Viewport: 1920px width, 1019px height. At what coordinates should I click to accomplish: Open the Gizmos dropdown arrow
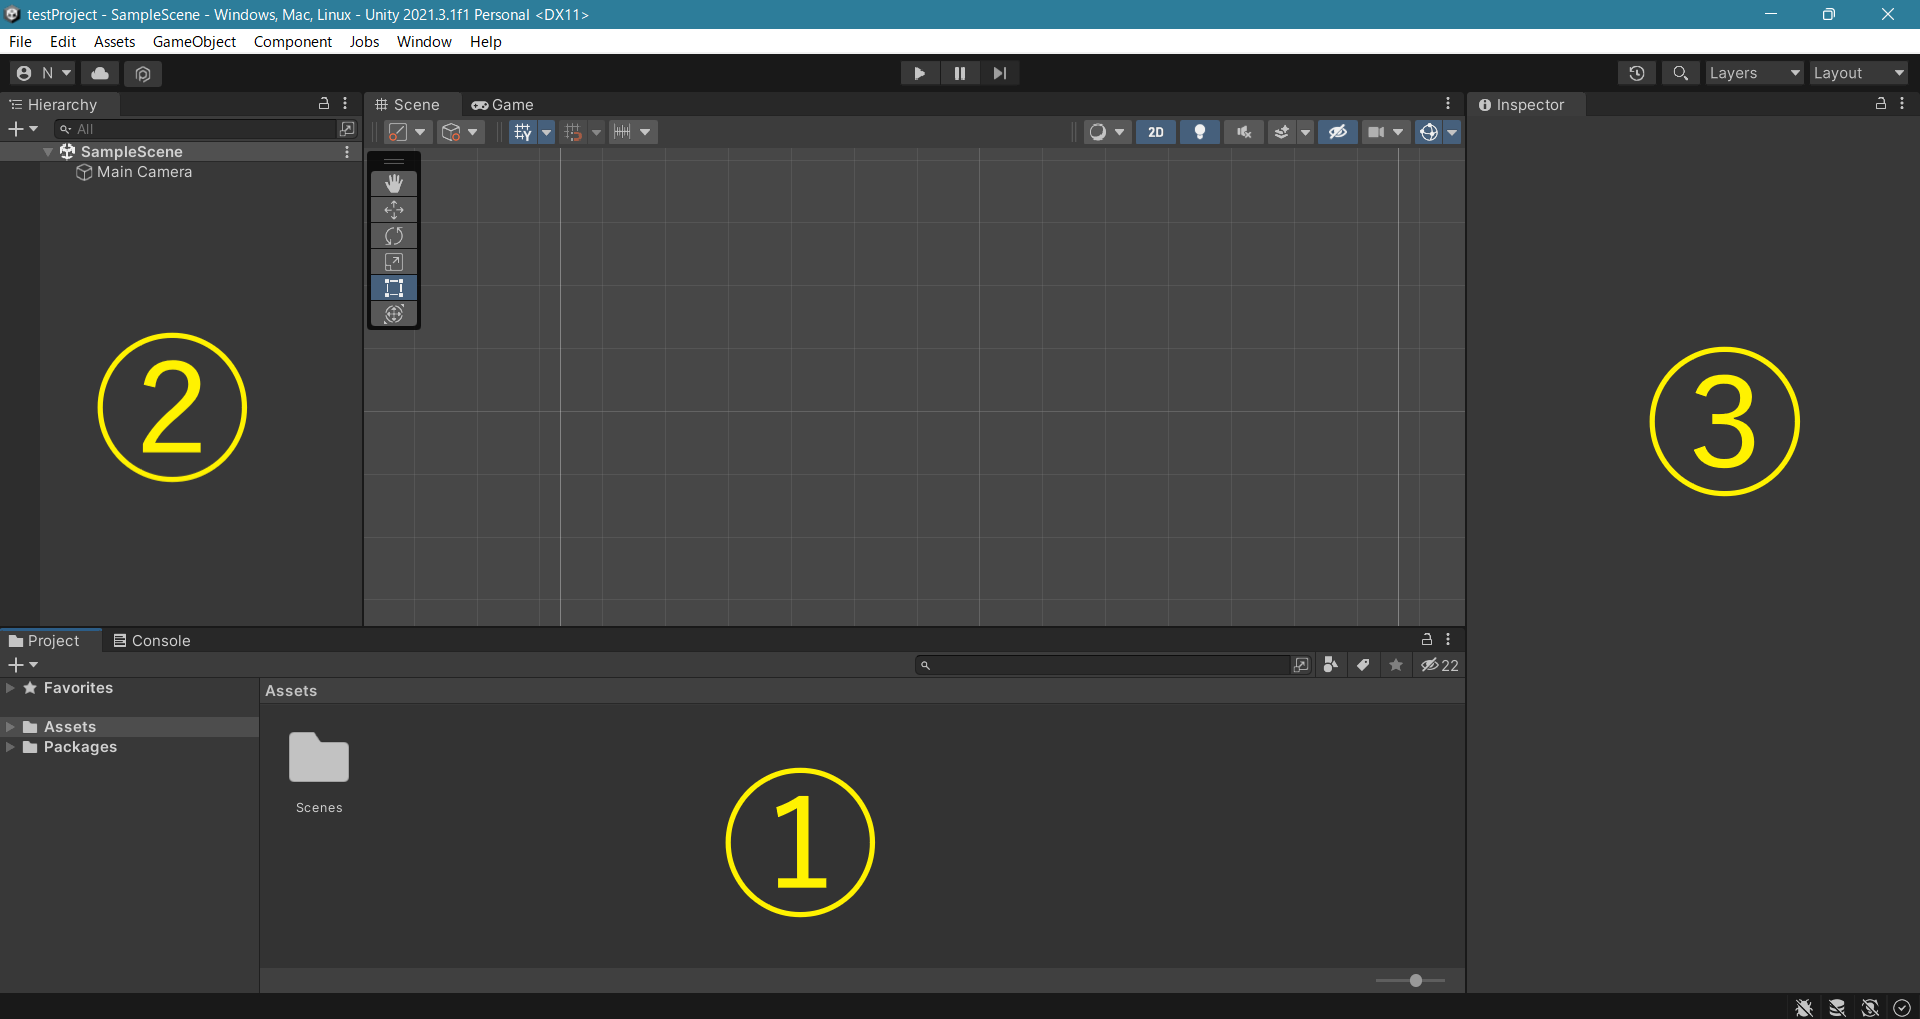click(1452, 132)
